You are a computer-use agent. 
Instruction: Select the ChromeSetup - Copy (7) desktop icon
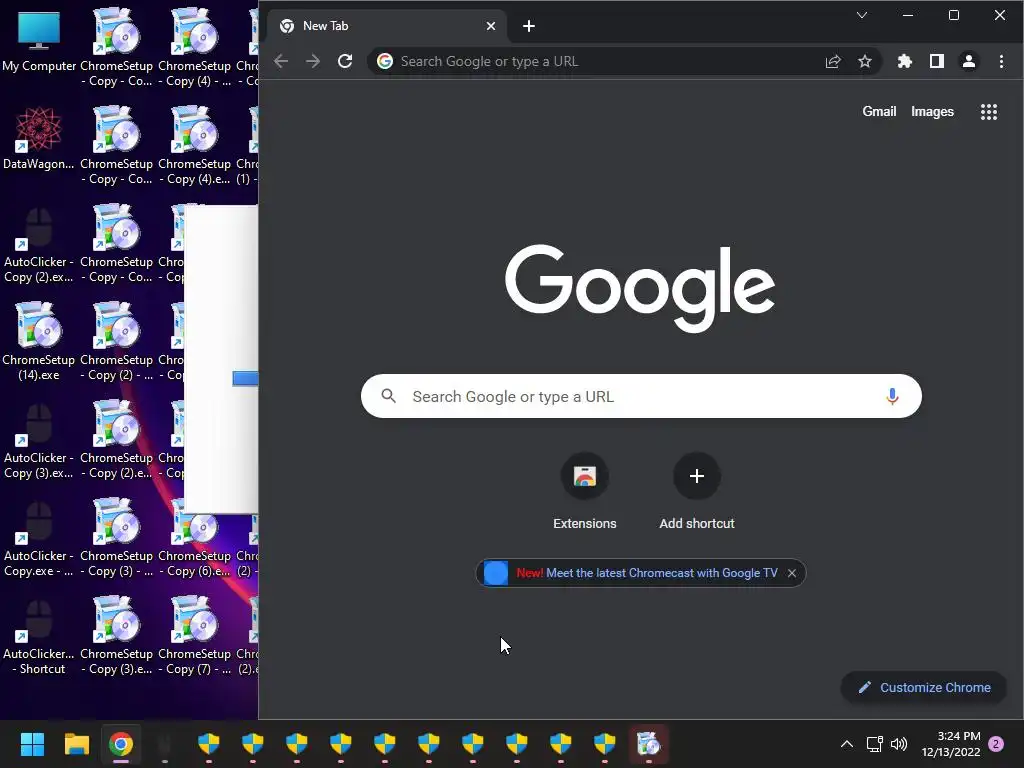point(195,637)
